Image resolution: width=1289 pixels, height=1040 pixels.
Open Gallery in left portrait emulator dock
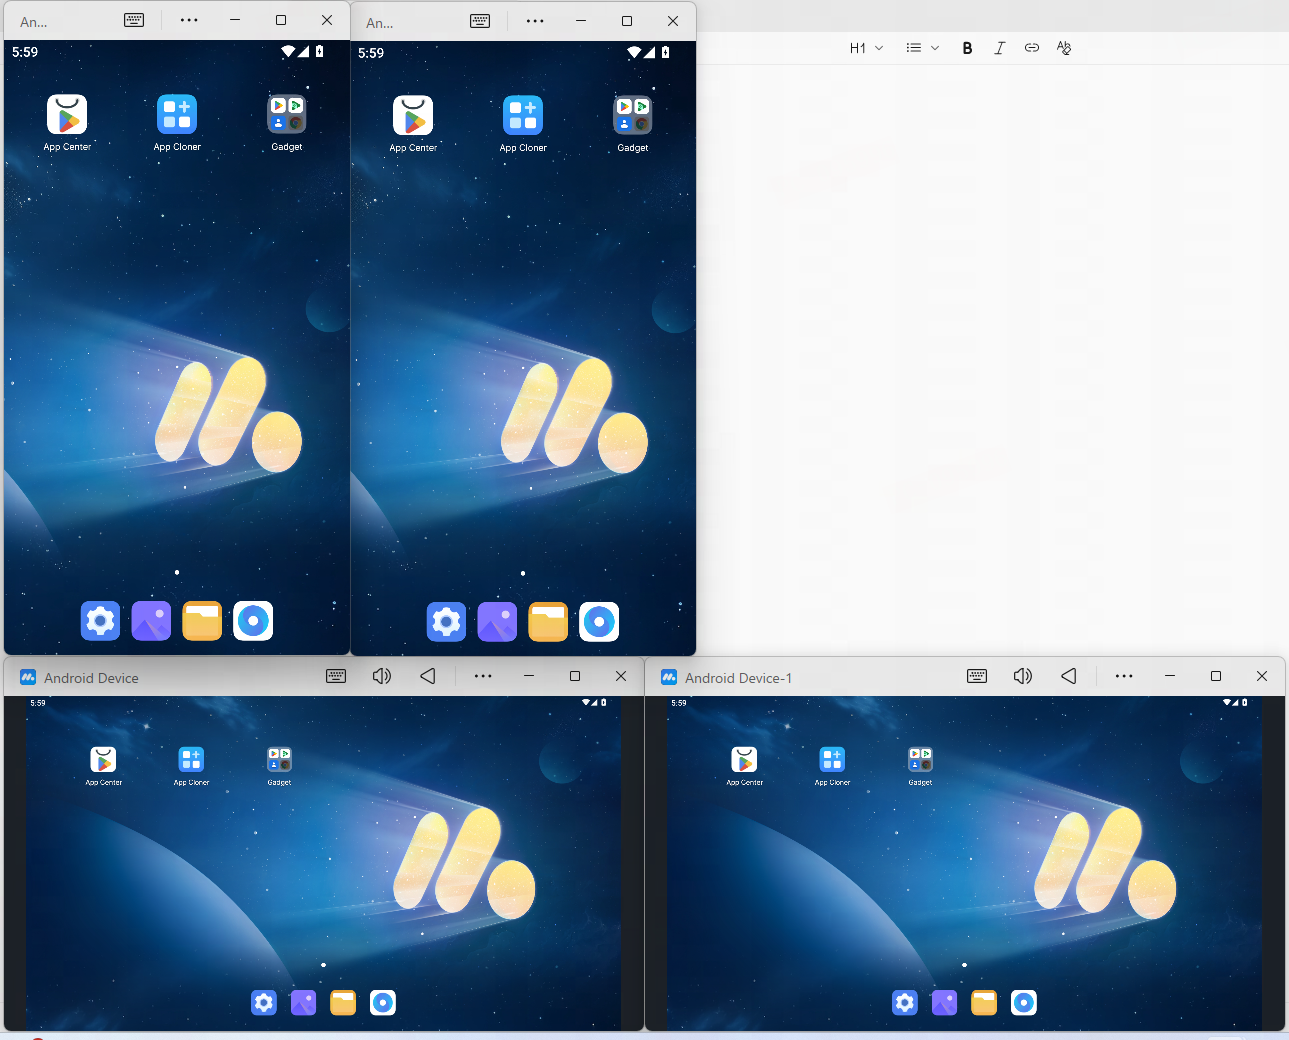(151, 621)
